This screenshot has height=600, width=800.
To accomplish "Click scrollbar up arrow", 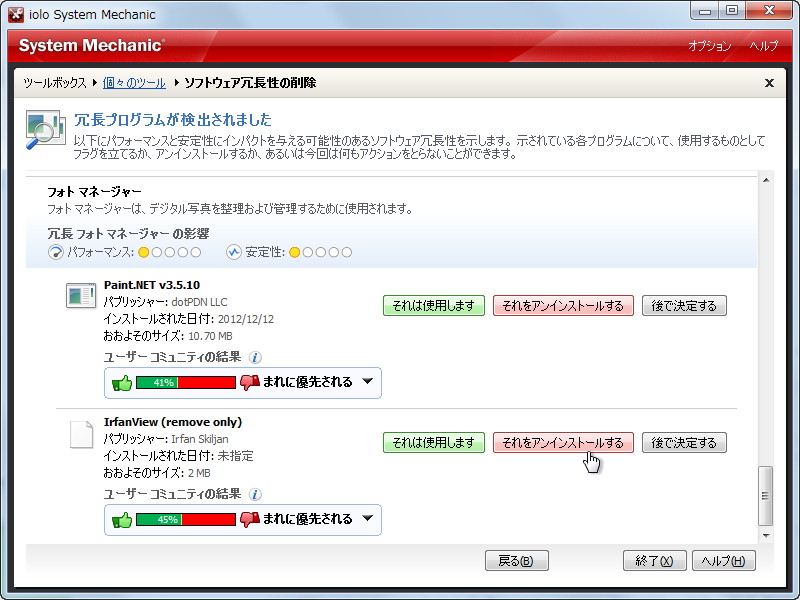I will 766,180.
